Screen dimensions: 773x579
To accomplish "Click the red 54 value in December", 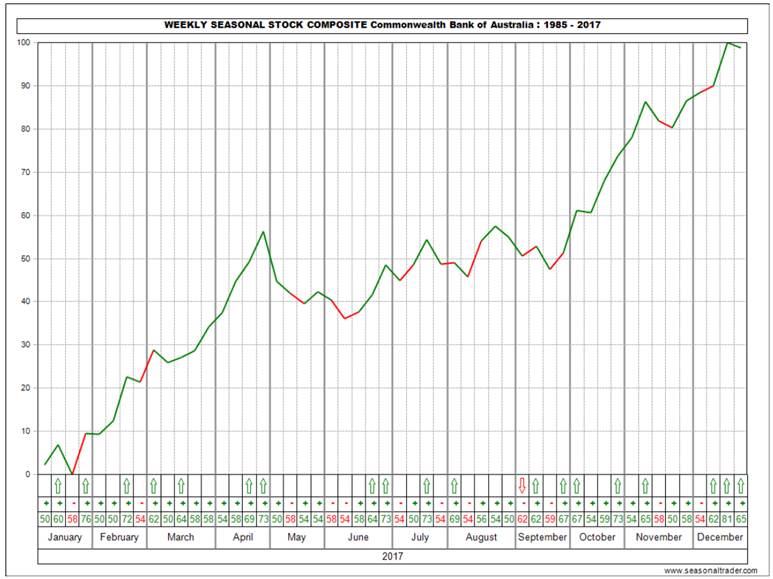I will pyautogui.click(x=700, y=519).
